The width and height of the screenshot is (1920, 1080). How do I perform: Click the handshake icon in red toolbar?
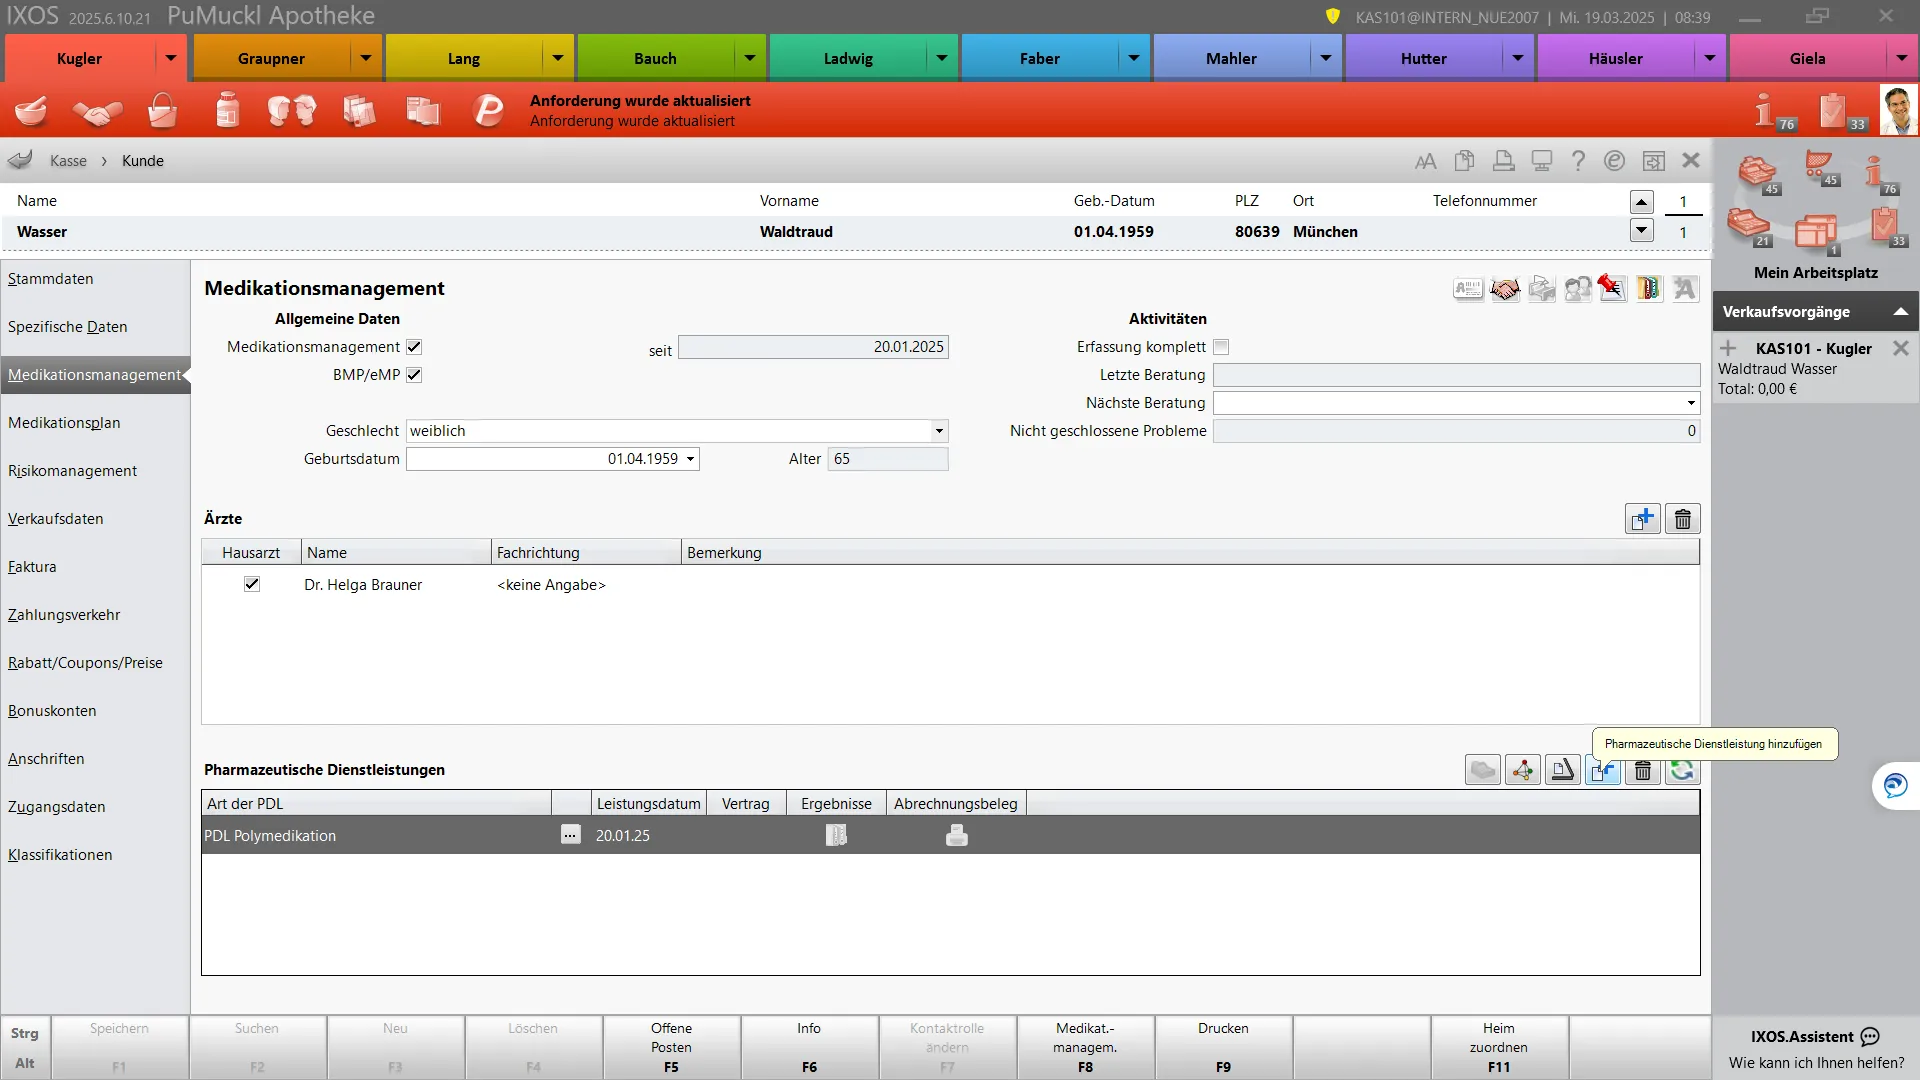pos(97,110)
